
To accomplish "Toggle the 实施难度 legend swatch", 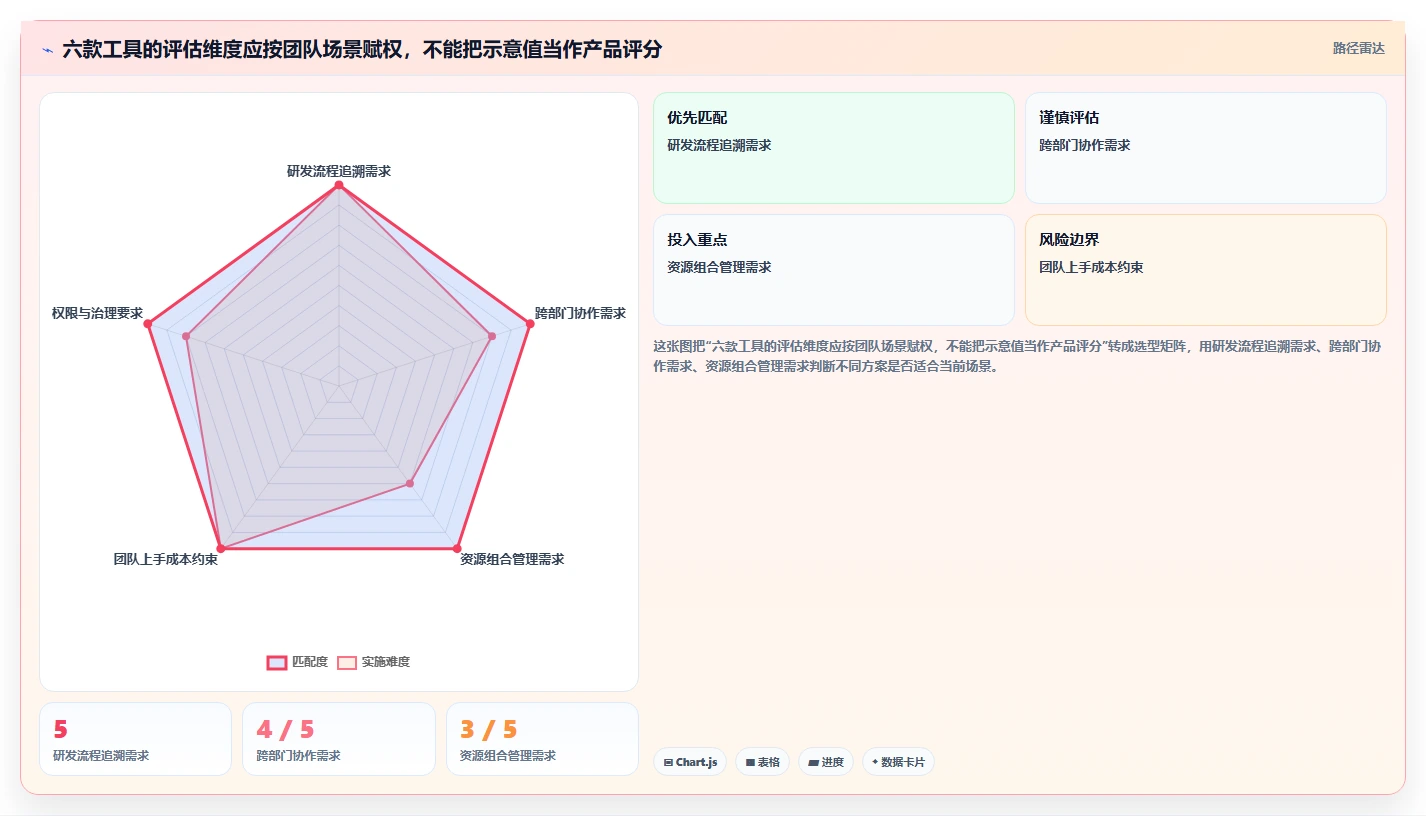I will [x=347, y=662].
